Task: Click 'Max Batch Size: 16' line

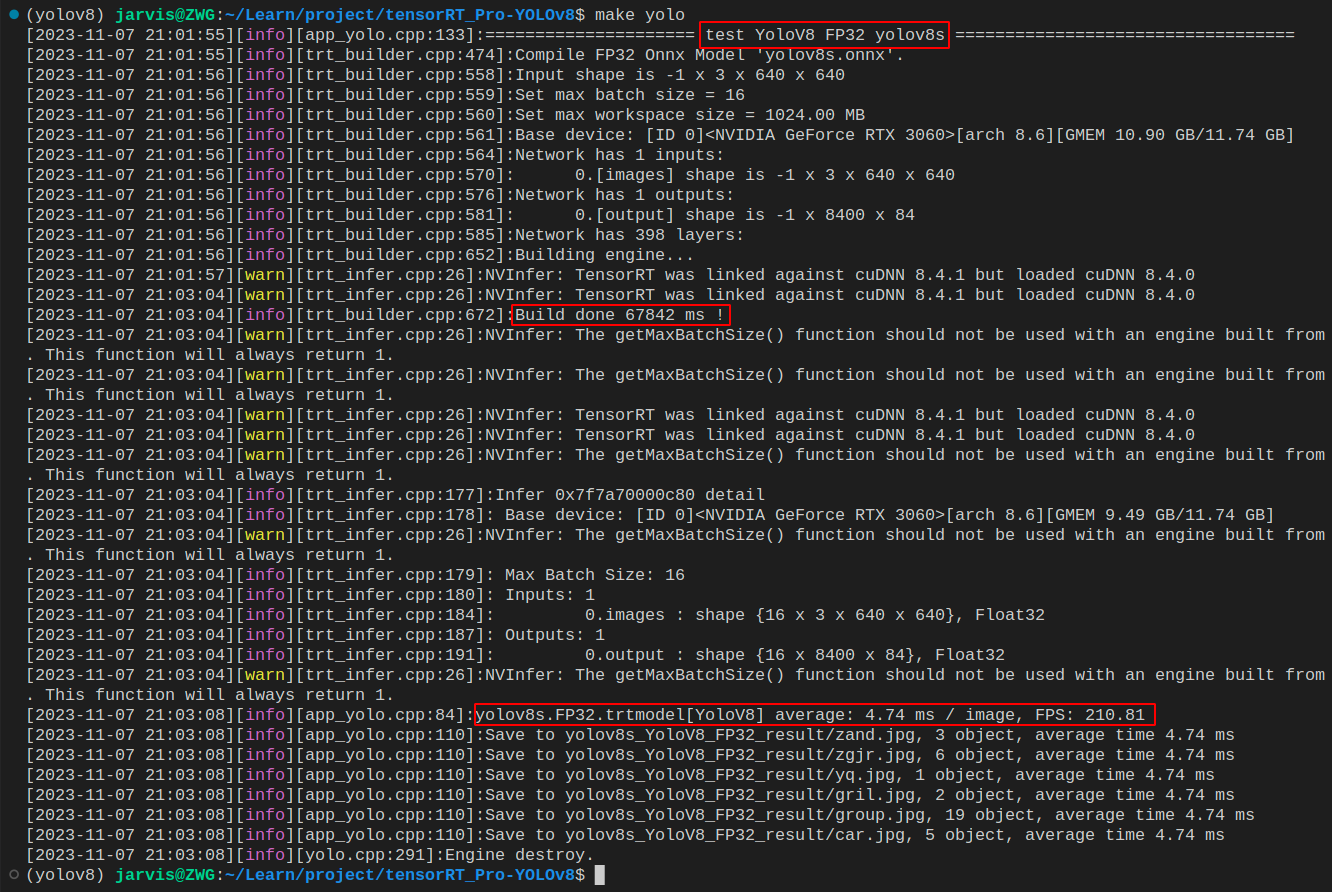Action: [355, 575]
